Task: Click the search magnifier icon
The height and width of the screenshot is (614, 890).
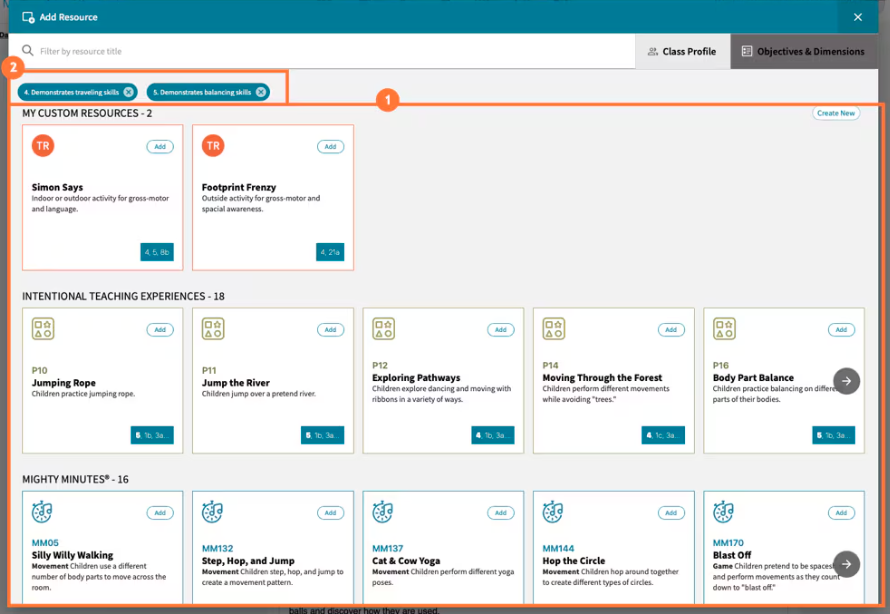Action: tap(25, 51)
